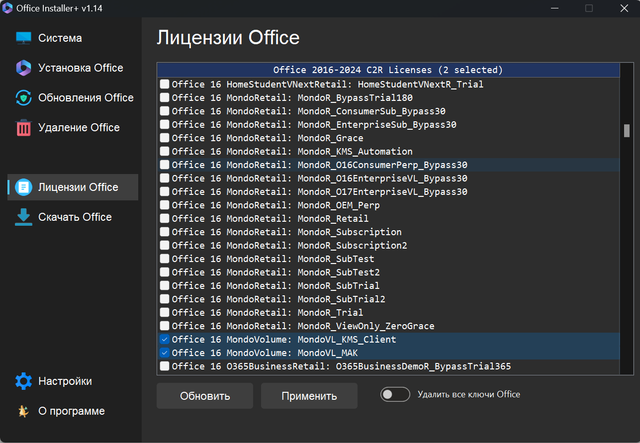Check HomeStudentVNextR_Trial checkbox
640x443 pixels.
coord(164,84)
